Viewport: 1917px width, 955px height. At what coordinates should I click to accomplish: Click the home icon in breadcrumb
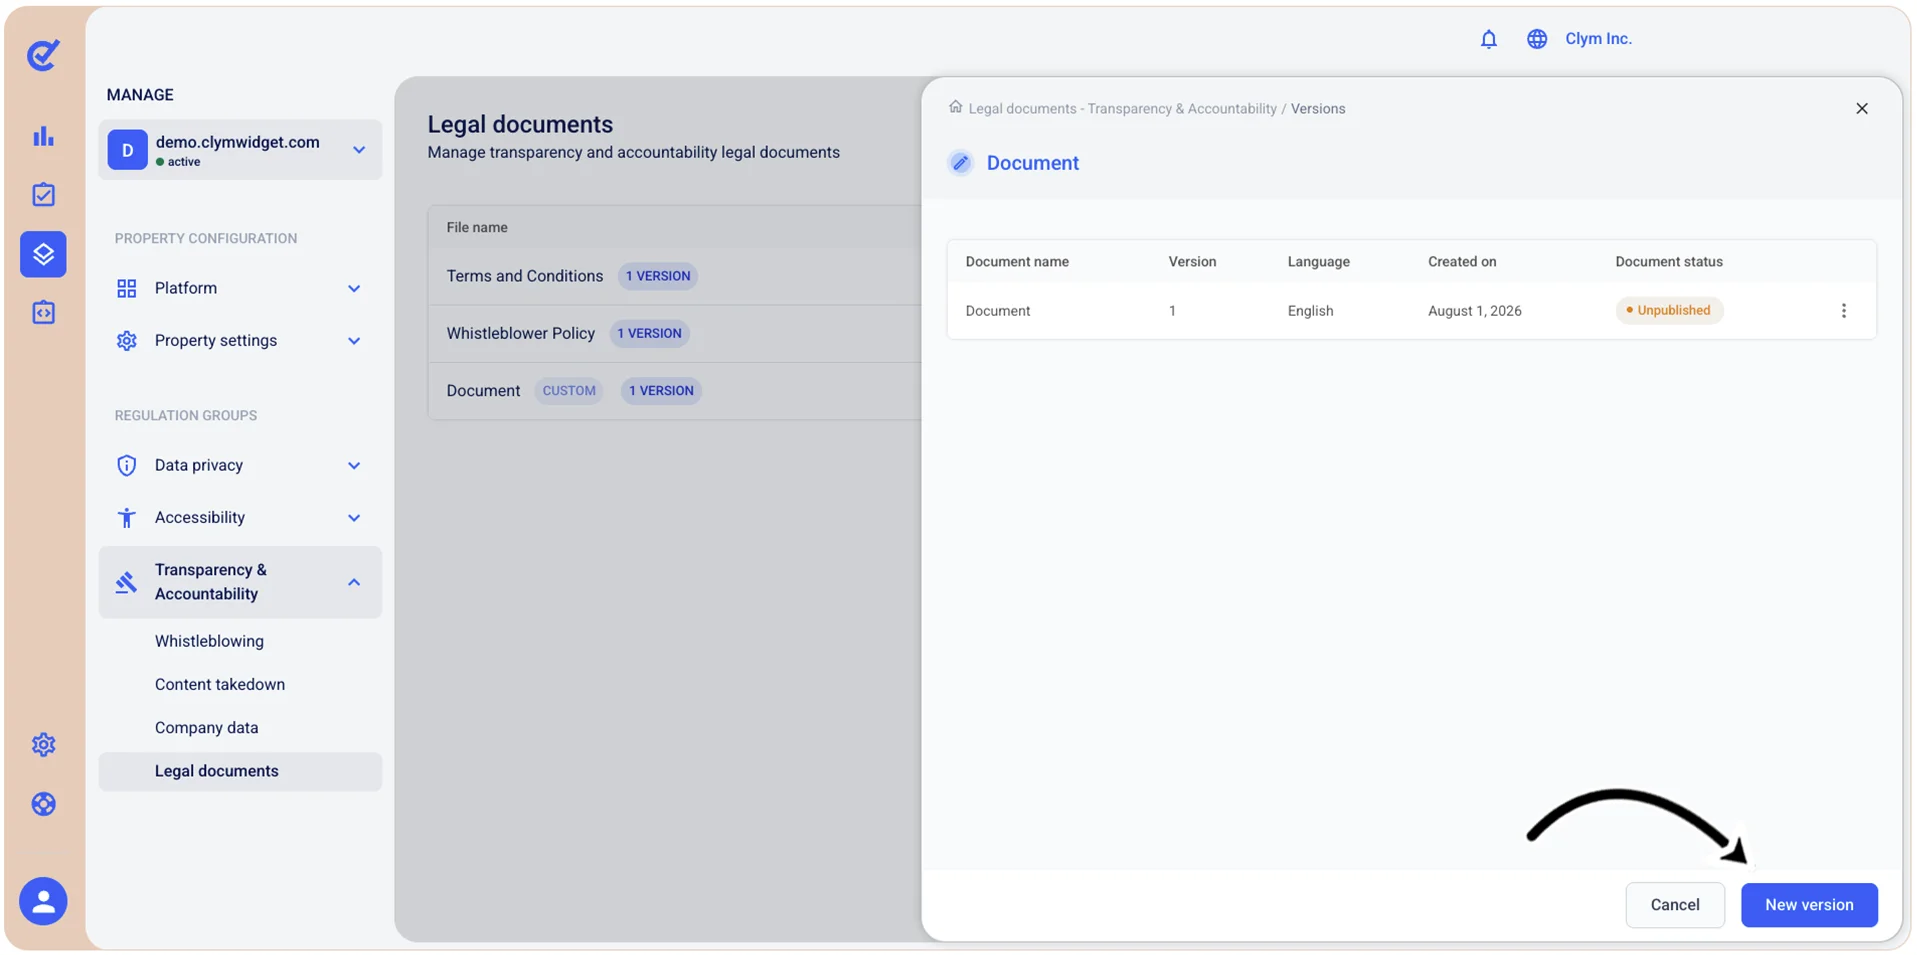[955, 107]
